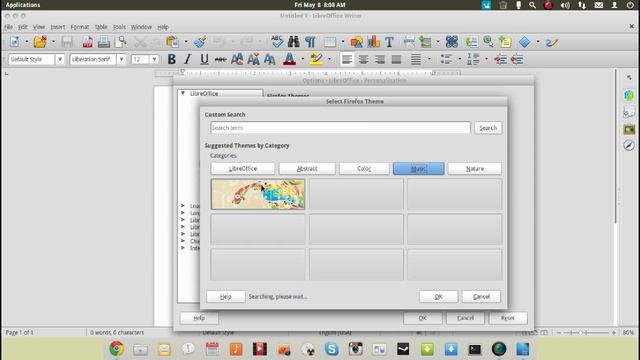Screen dimensions: 640x360
Task: Export directly as PDF icon
Action: click(87, 42)
